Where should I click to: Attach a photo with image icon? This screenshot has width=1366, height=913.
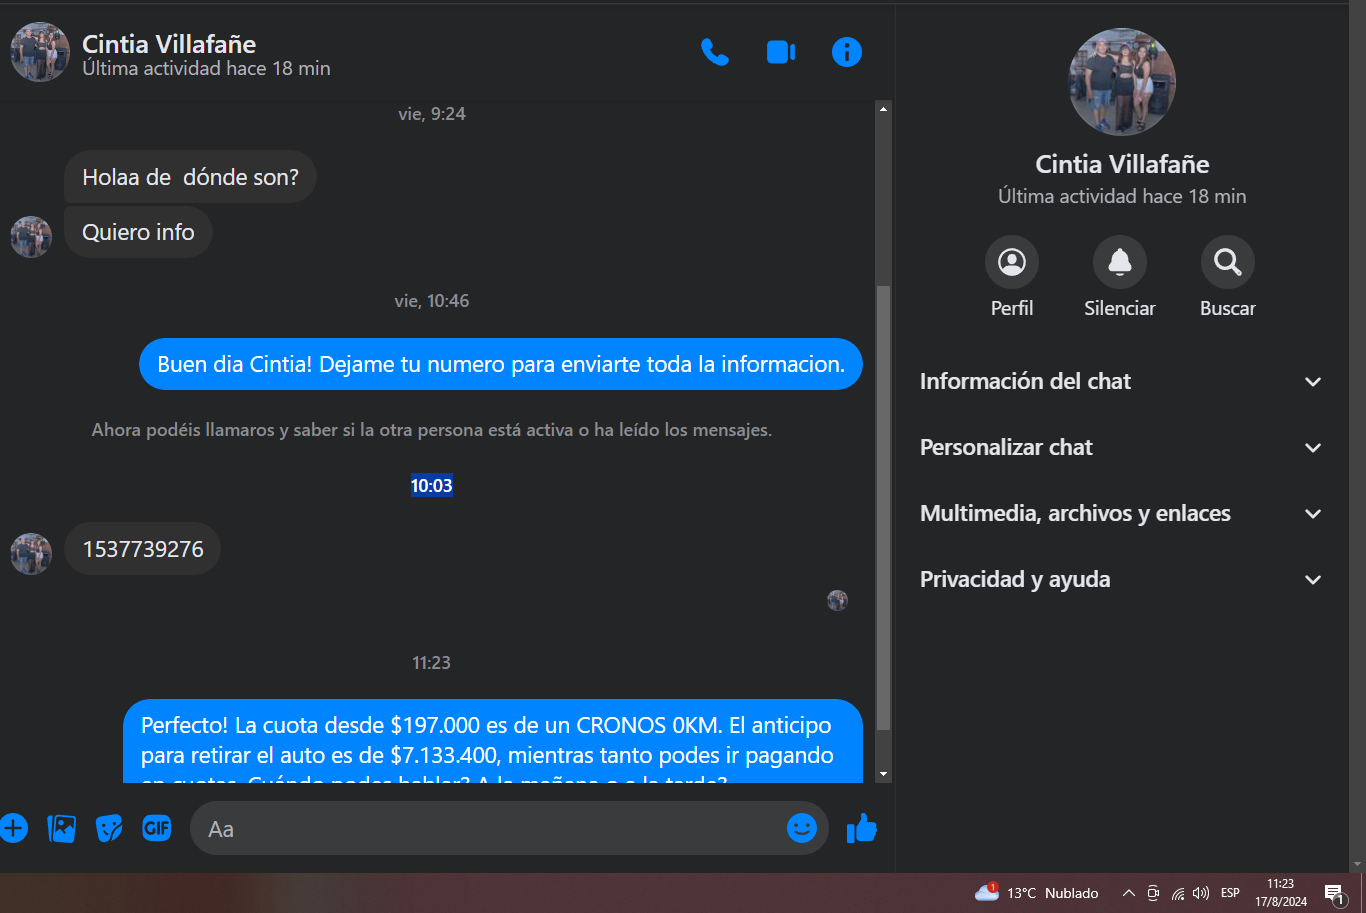pos(62,828)
